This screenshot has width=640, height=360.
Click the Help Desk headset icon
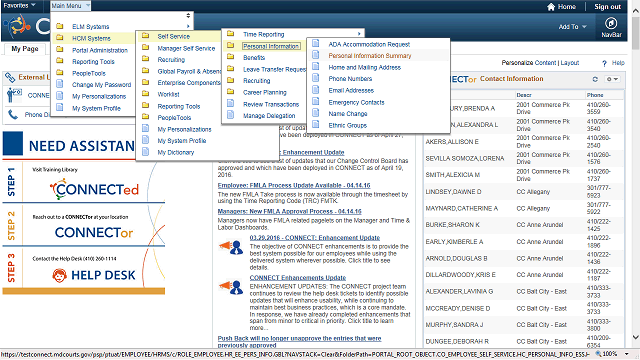coord(60,275)
